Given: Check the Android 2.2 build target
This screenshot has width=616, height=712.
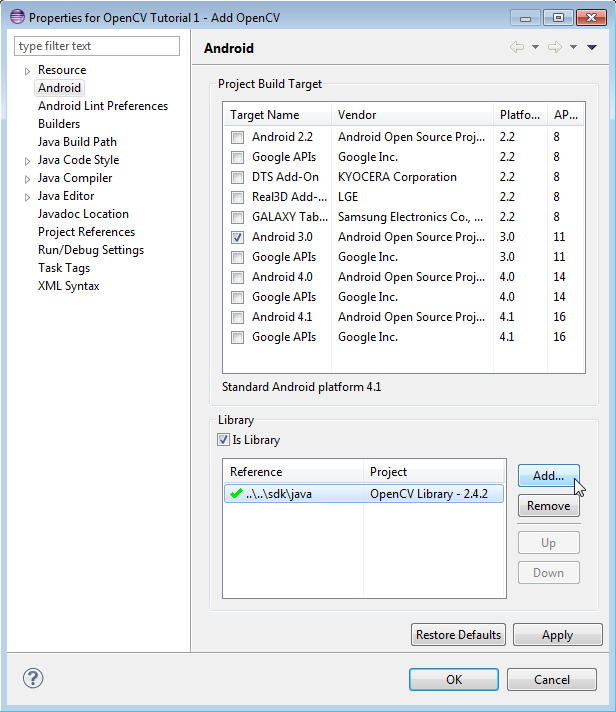Looking at the screenshot, I should 237,137.
